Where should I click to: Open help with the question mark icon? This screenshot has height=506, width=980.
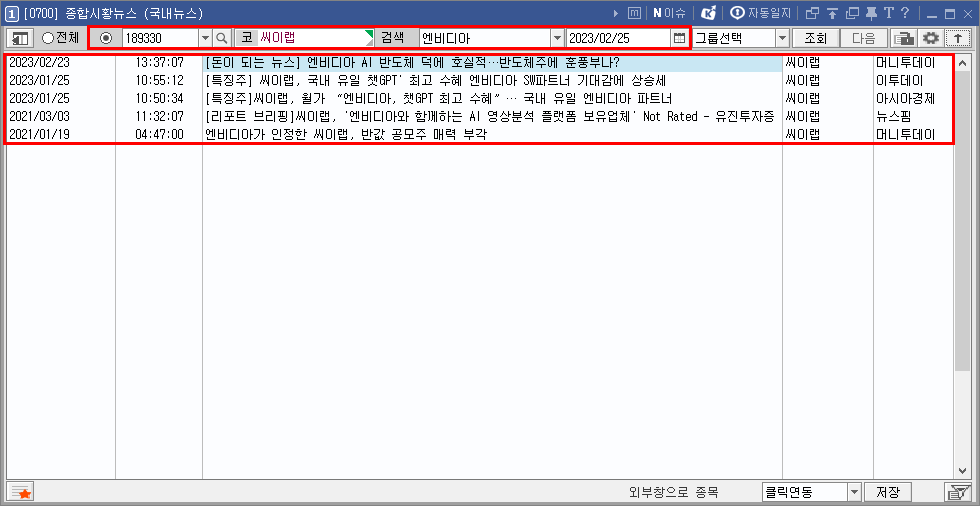pos(904,13)
